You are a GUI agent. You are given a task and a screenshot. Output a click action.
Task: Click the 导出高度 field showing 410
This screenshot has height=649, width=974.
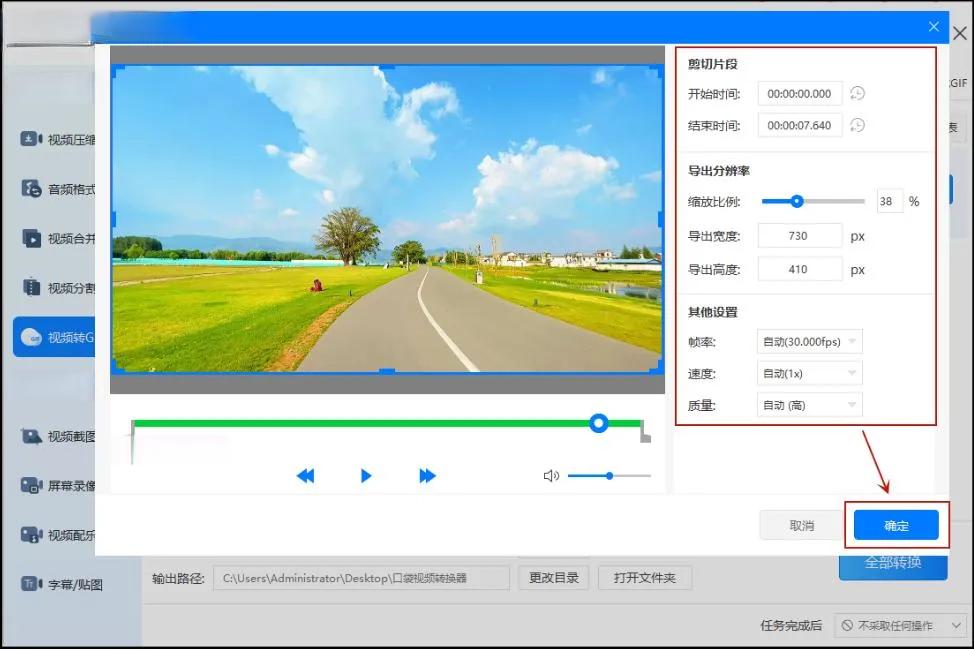tap(799, 270)
